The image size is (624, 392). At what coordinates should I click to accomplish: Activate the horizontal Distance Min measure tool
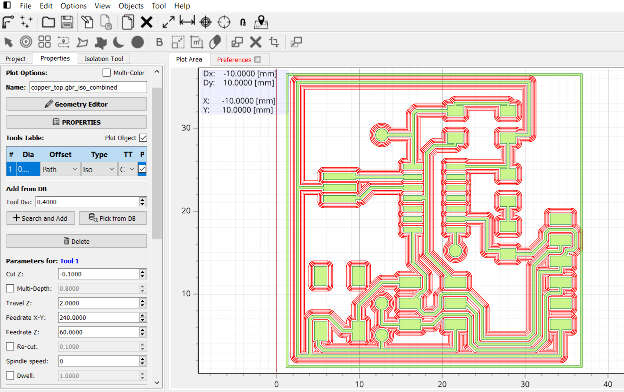[187, 21]
